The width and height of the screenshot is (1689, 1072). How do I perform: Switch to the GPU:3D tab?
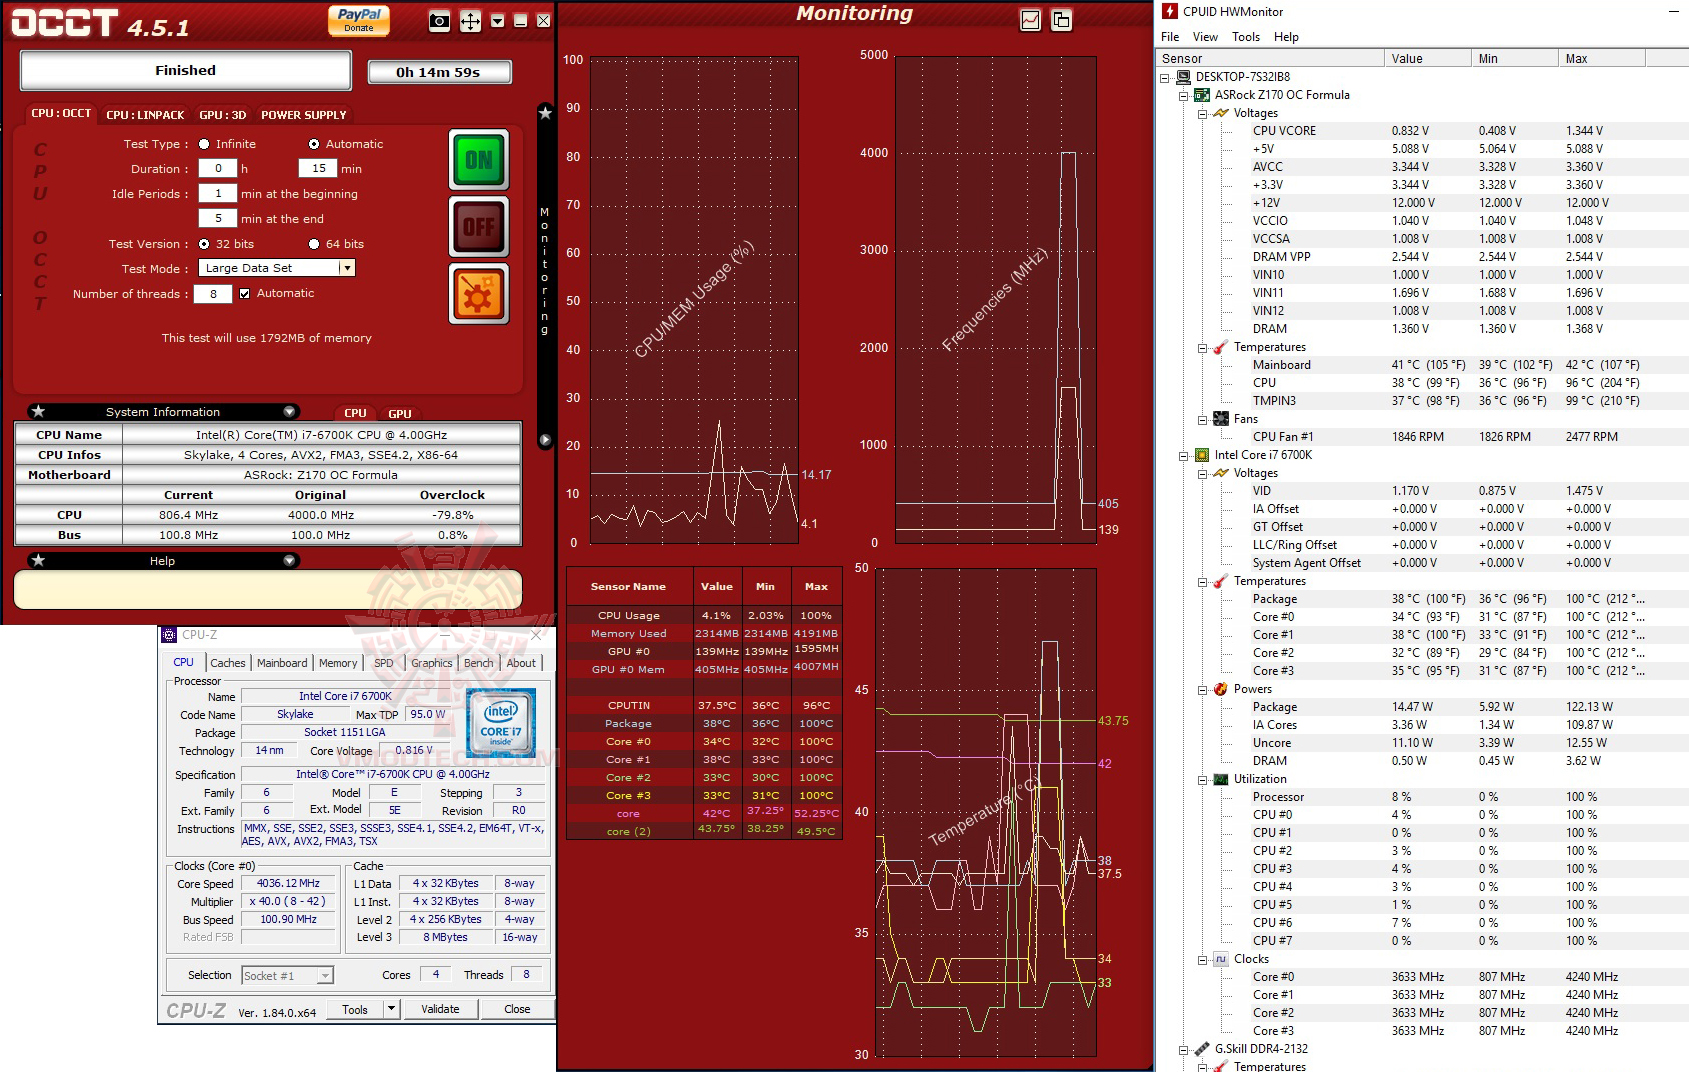click(x=222, y=115)
